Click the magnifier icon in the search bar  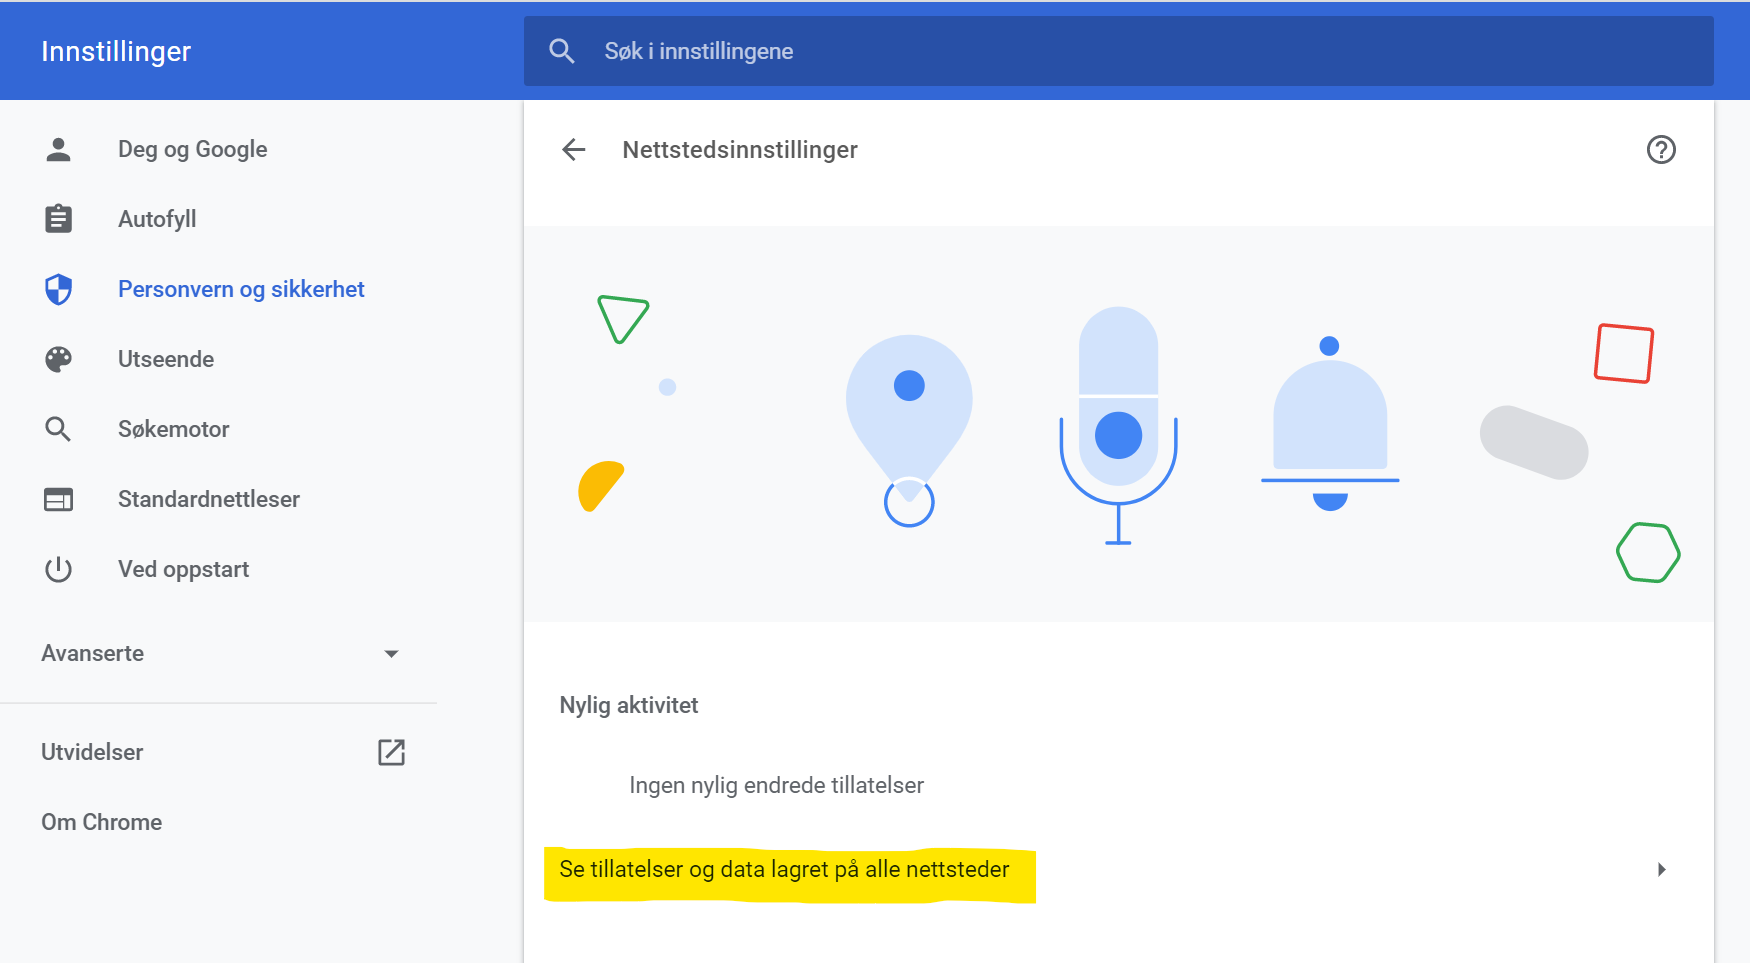(562, 51)
